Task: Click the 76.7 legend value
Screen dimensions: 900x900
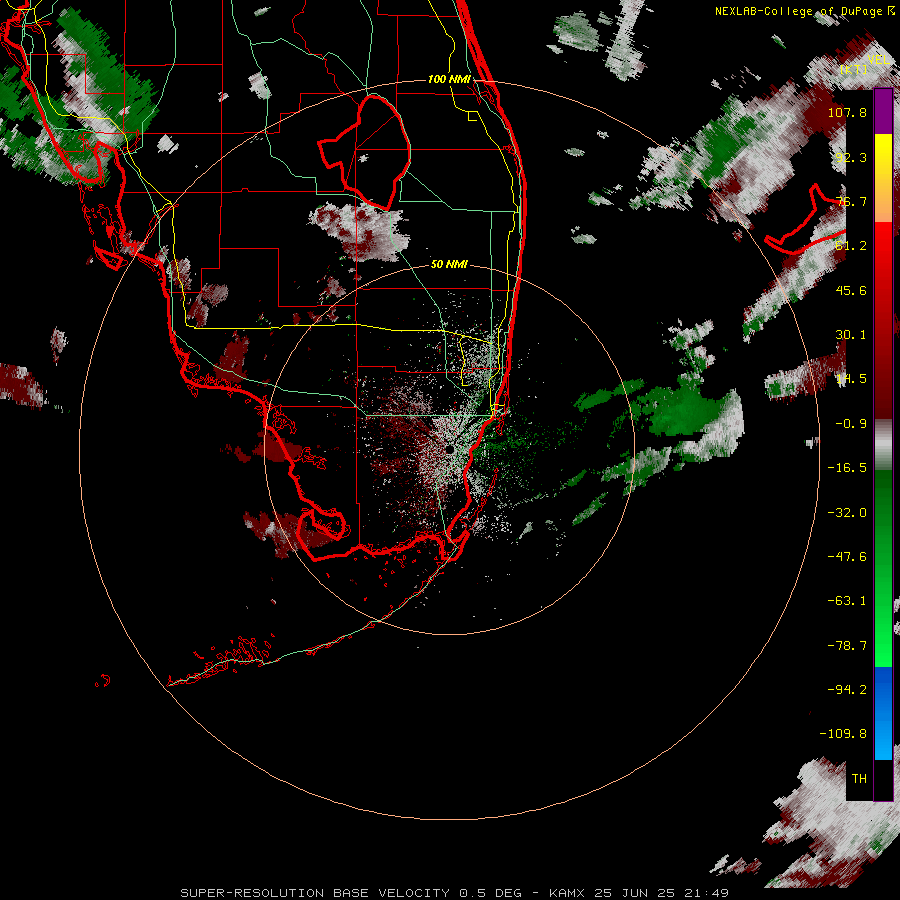Action: click(x=851, y=201)
